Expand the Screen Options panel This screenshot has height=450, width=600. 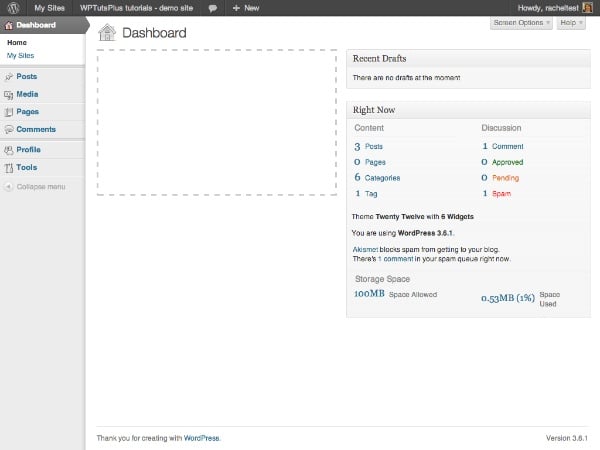point(521,22)
